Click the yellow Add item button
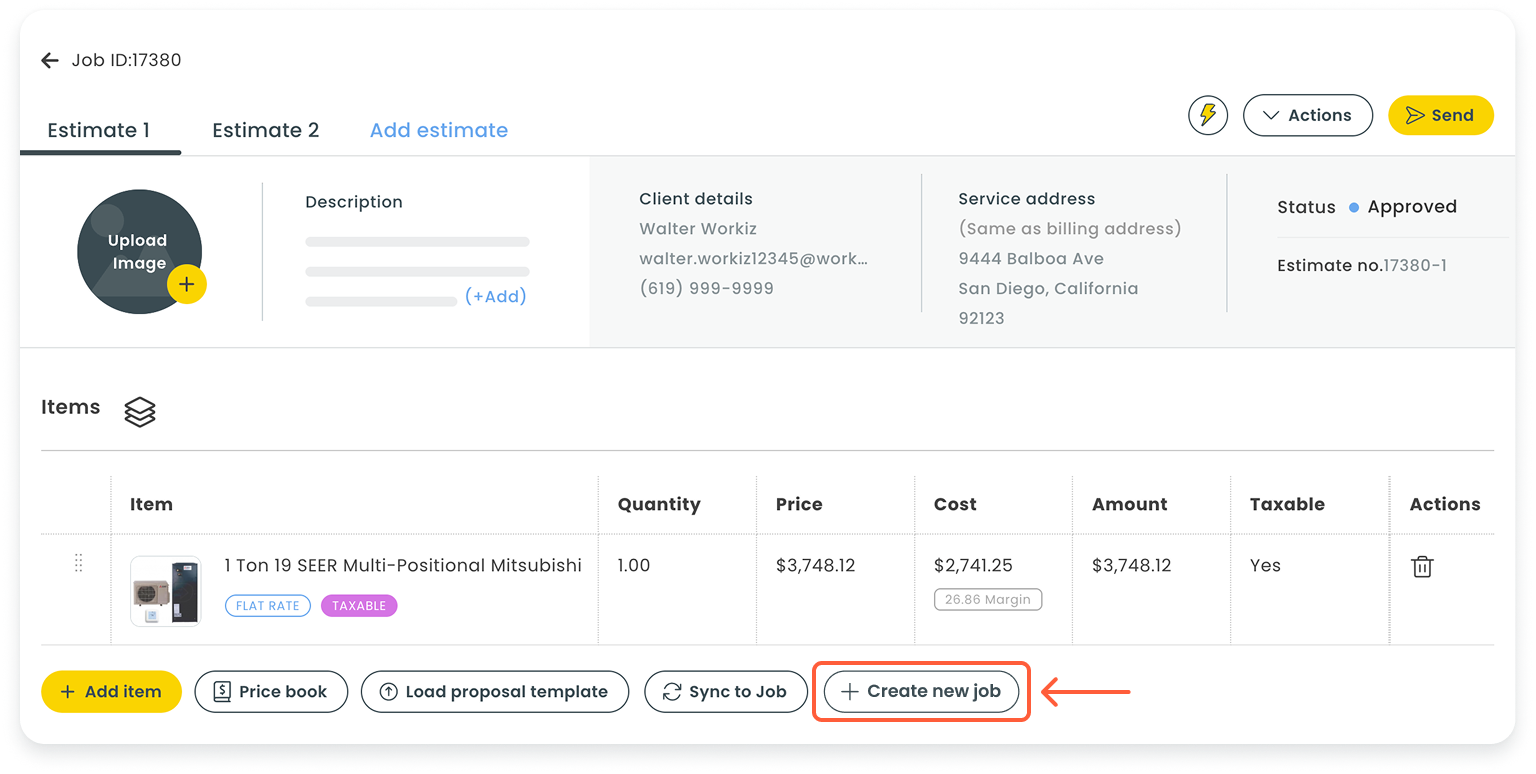This screenshot has height=774, width=1536. [x=111, y=692]
